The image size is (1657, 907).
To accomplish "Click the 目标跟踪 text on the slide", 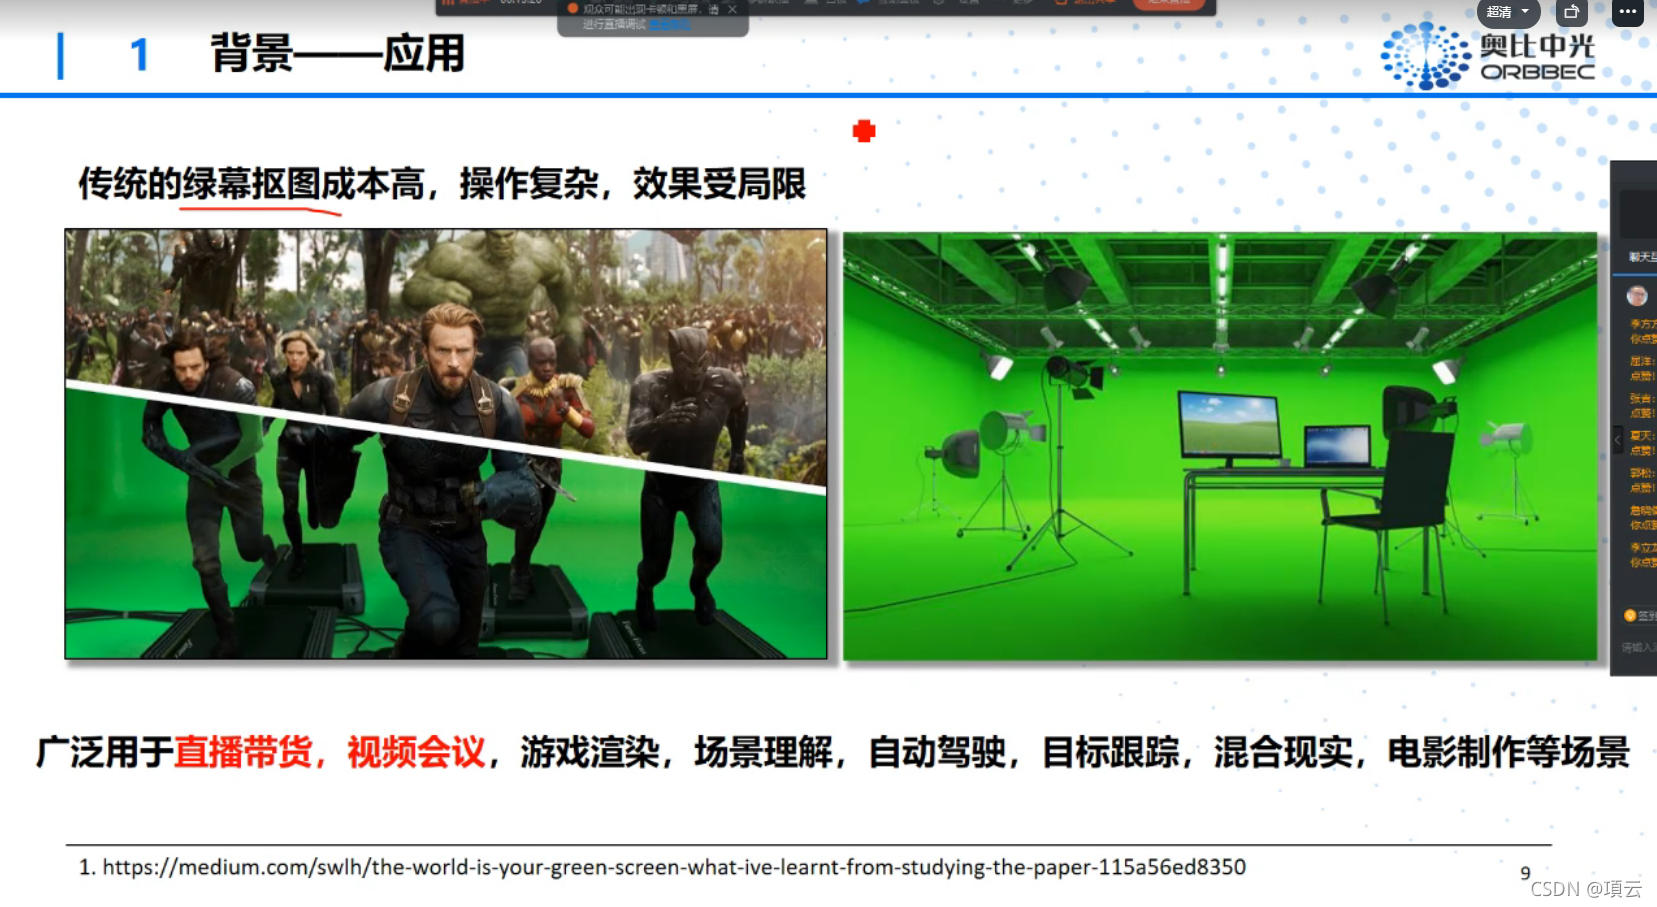I will click(x=1111, y=752).
